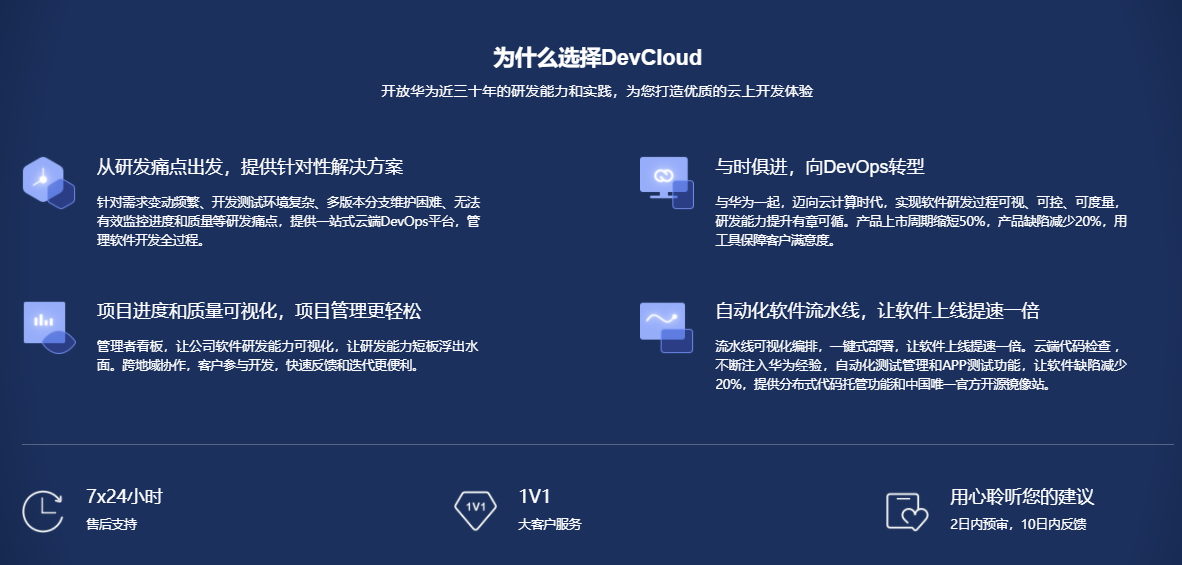Click the paragraph starting 流水线可视化编排

[921, 365]
